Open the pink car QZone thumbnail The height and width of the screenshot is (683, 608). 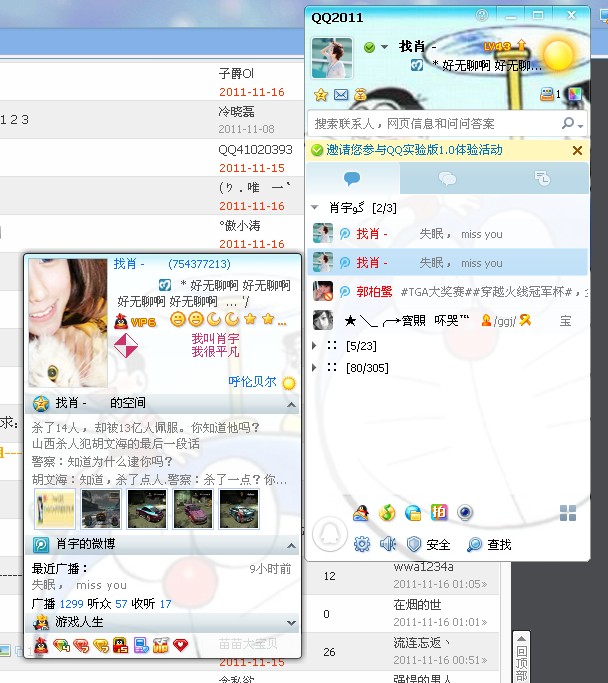[x=193, y=509]
